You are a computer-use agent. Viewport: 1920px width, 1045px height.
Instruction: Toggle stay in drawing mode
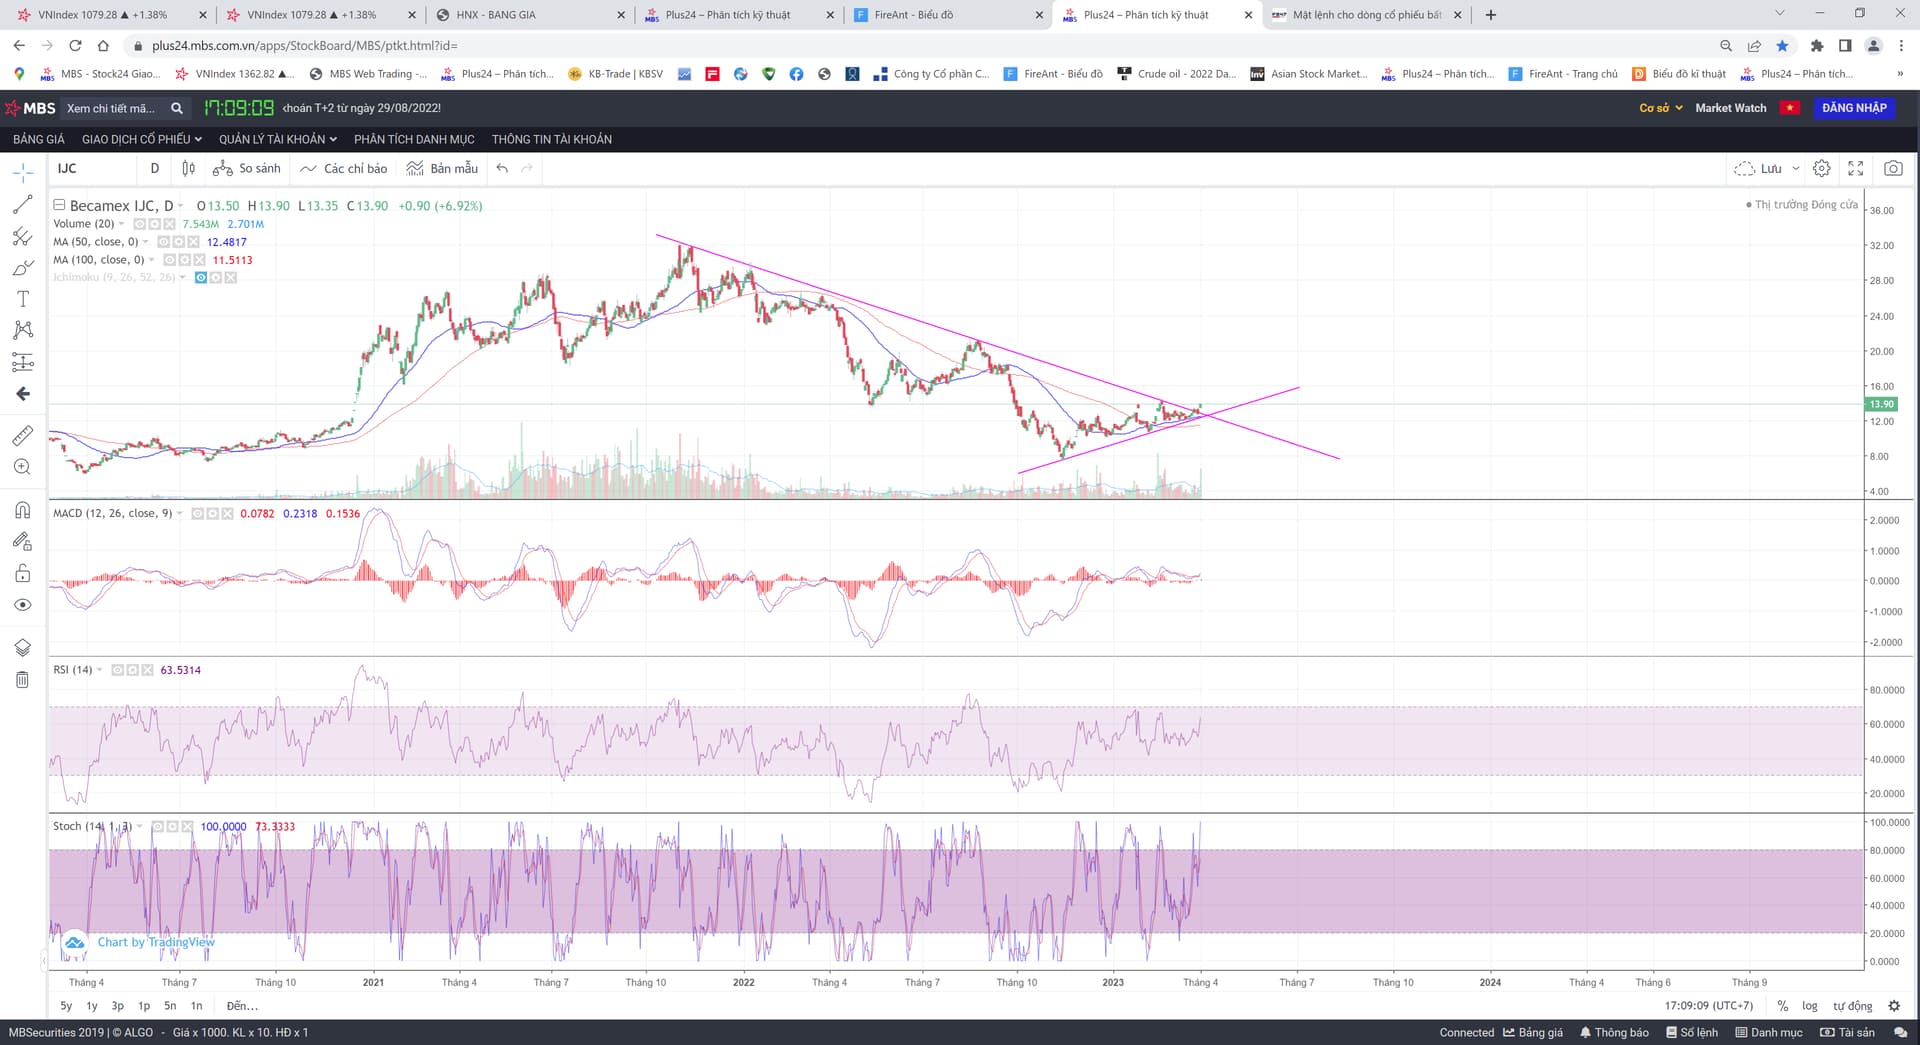23,541
